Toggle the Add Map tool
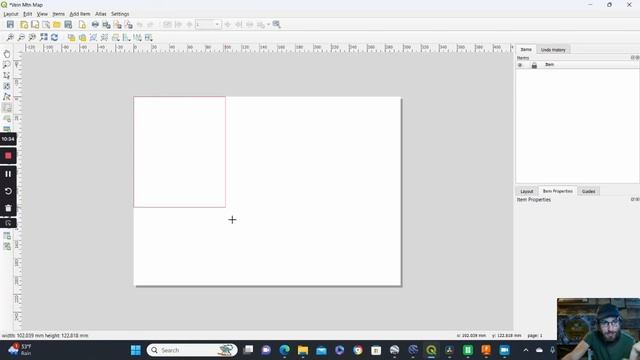Image resolution: width=640 pixels, height=360 pixels. 7,108
